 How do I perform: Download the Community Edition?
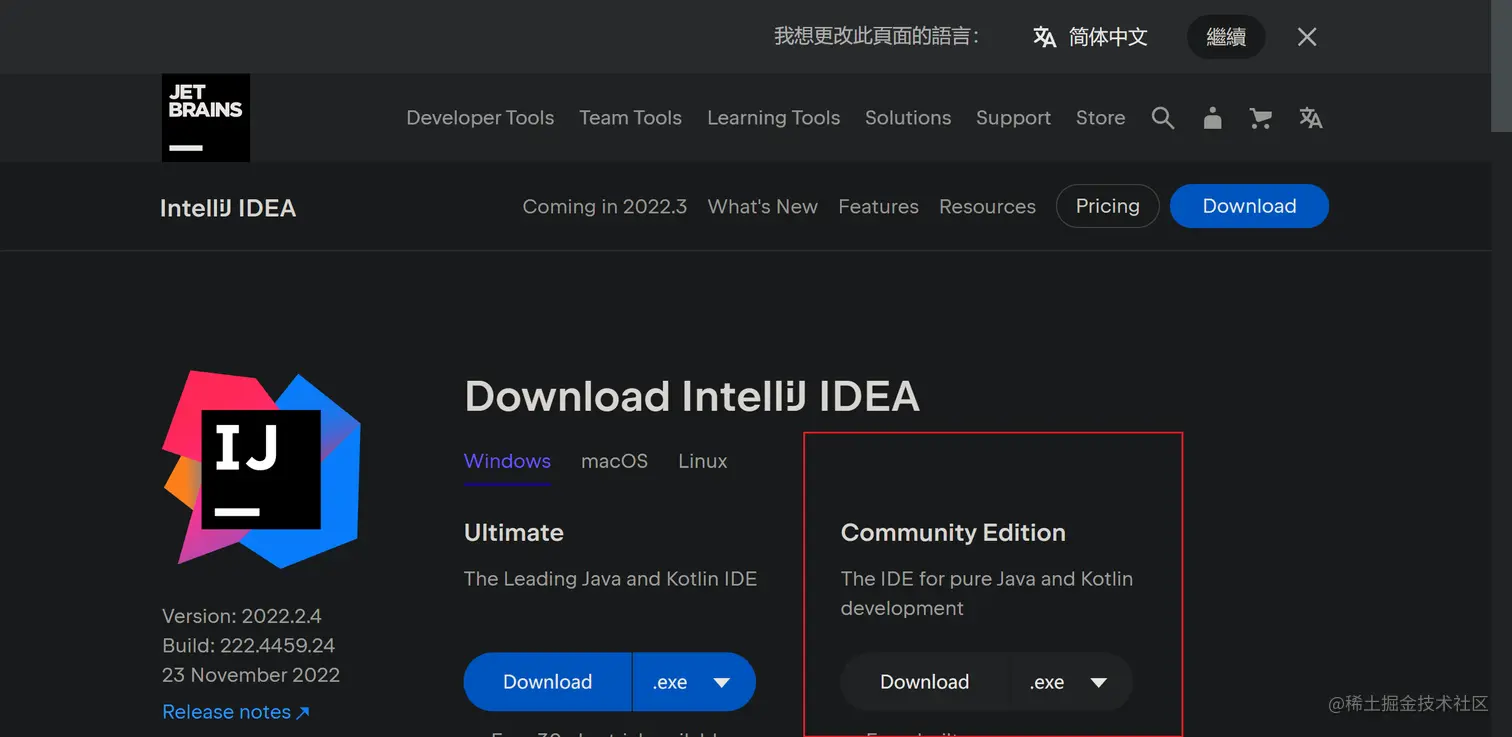point(924,682)
